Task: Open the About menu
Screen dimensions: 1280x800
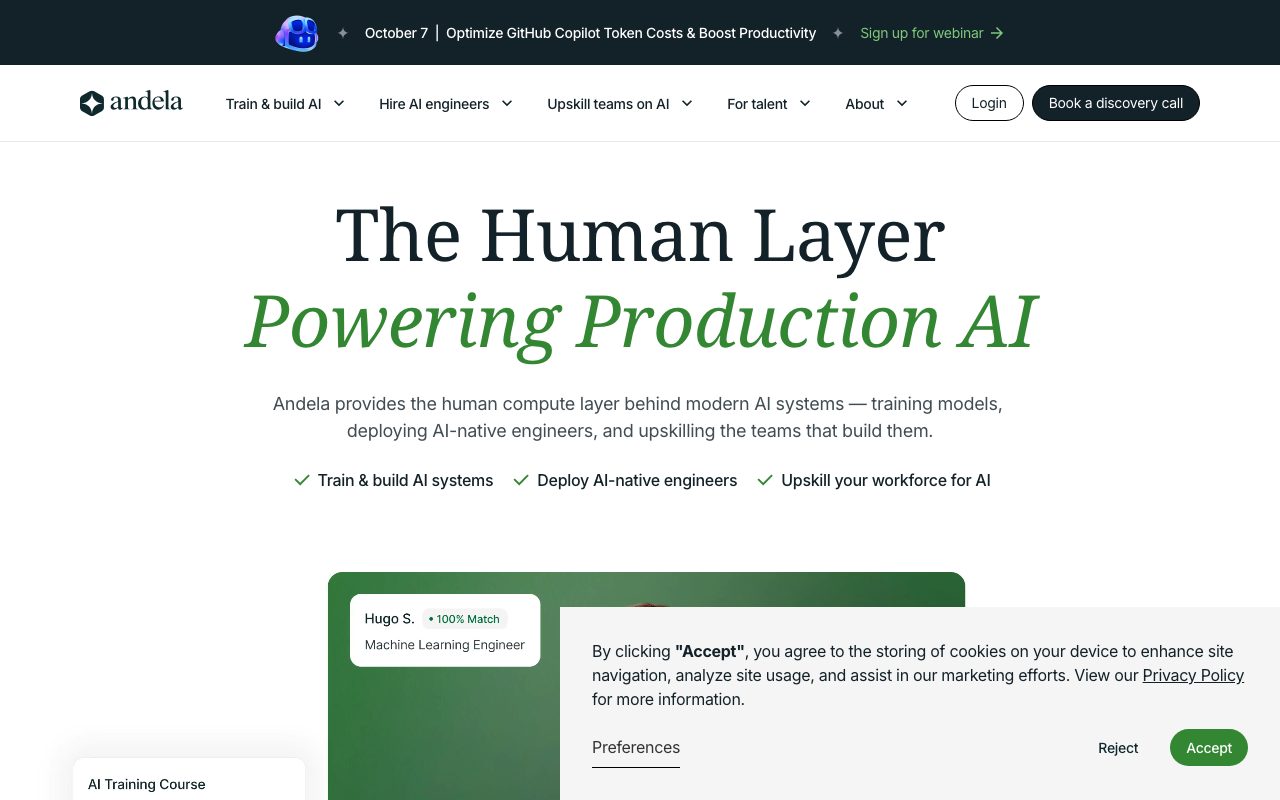Action: point(877,104)
